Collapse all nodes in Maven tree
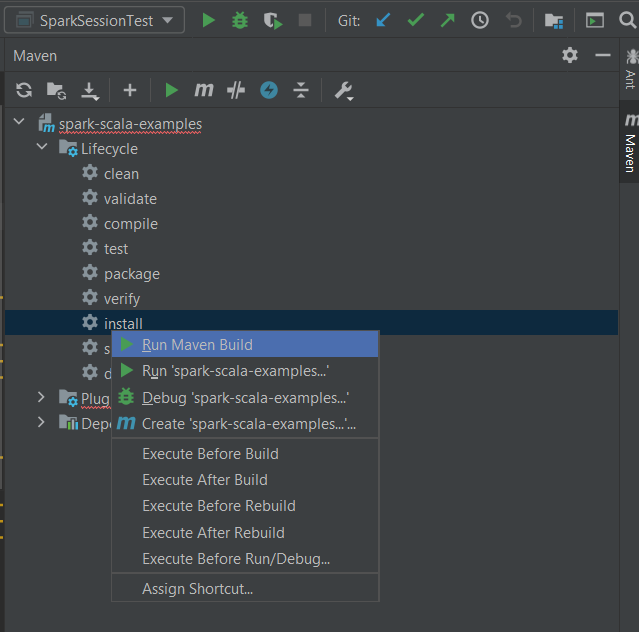 tap(301, 90)
